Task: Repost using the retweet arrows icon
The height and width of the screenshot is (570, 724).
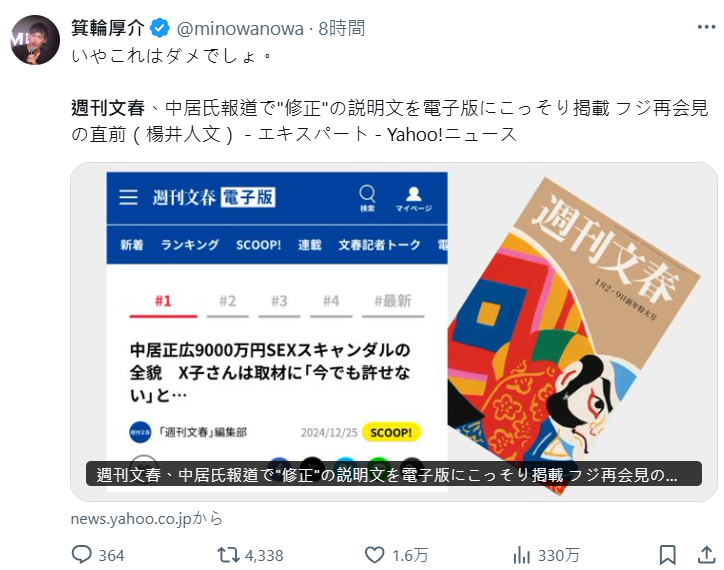Action: tap(228, 555)
